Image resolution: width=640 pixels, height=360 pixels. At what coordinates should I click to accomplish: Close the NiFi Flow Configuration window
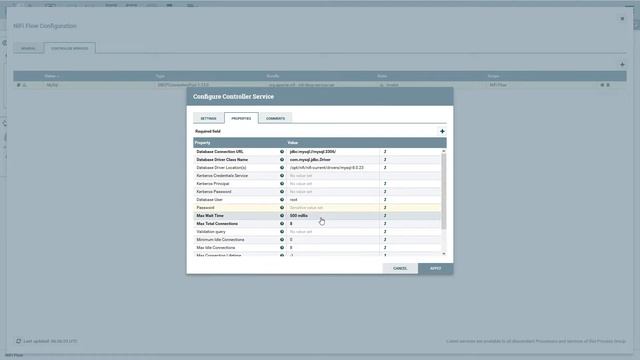click(x=622, y=19)
